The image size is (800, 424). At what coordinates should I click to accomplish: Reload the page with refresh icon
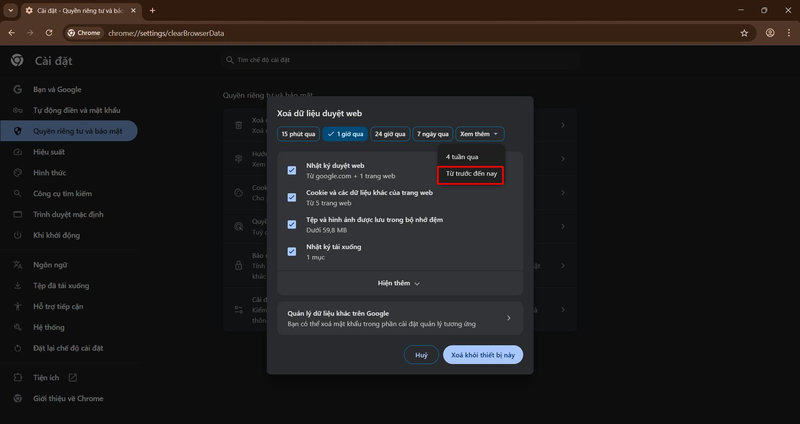49,33
